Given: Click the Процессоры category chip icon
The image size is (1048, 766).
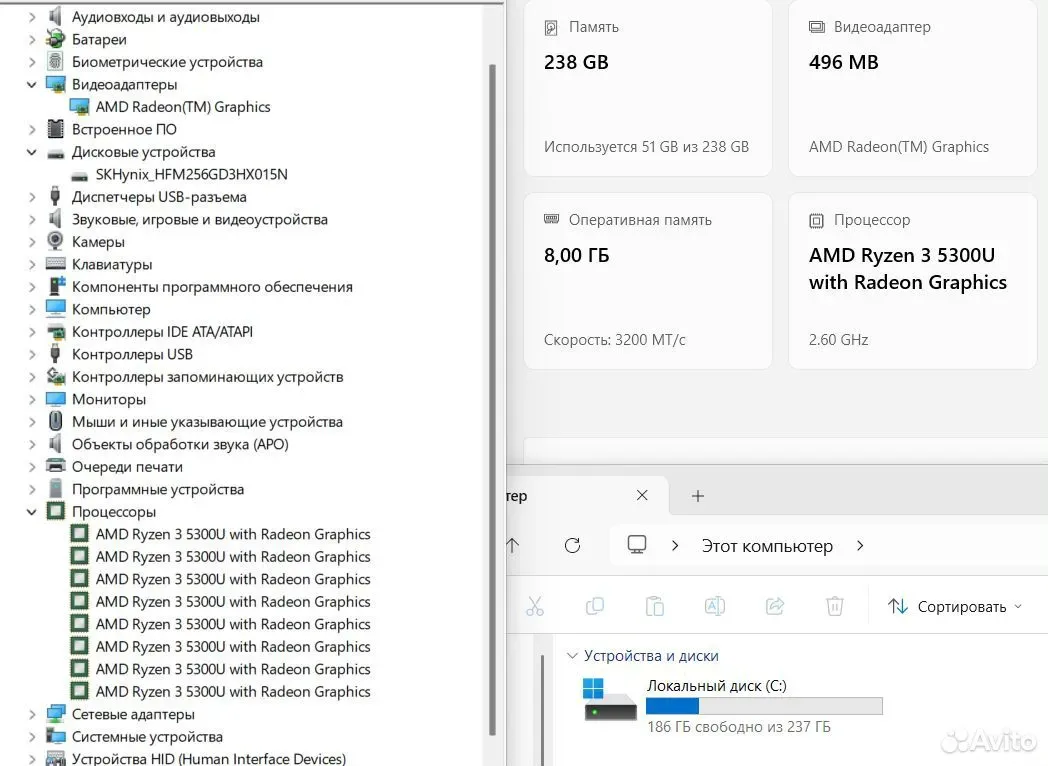Looking at the screenshot, I should click(x=55, y=511).
